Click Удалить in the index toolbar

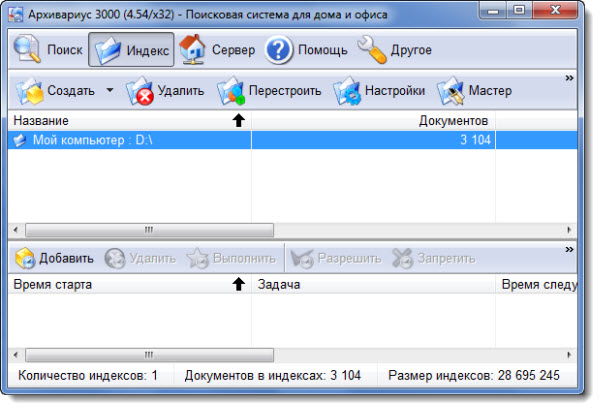click(x=166, y=91)
